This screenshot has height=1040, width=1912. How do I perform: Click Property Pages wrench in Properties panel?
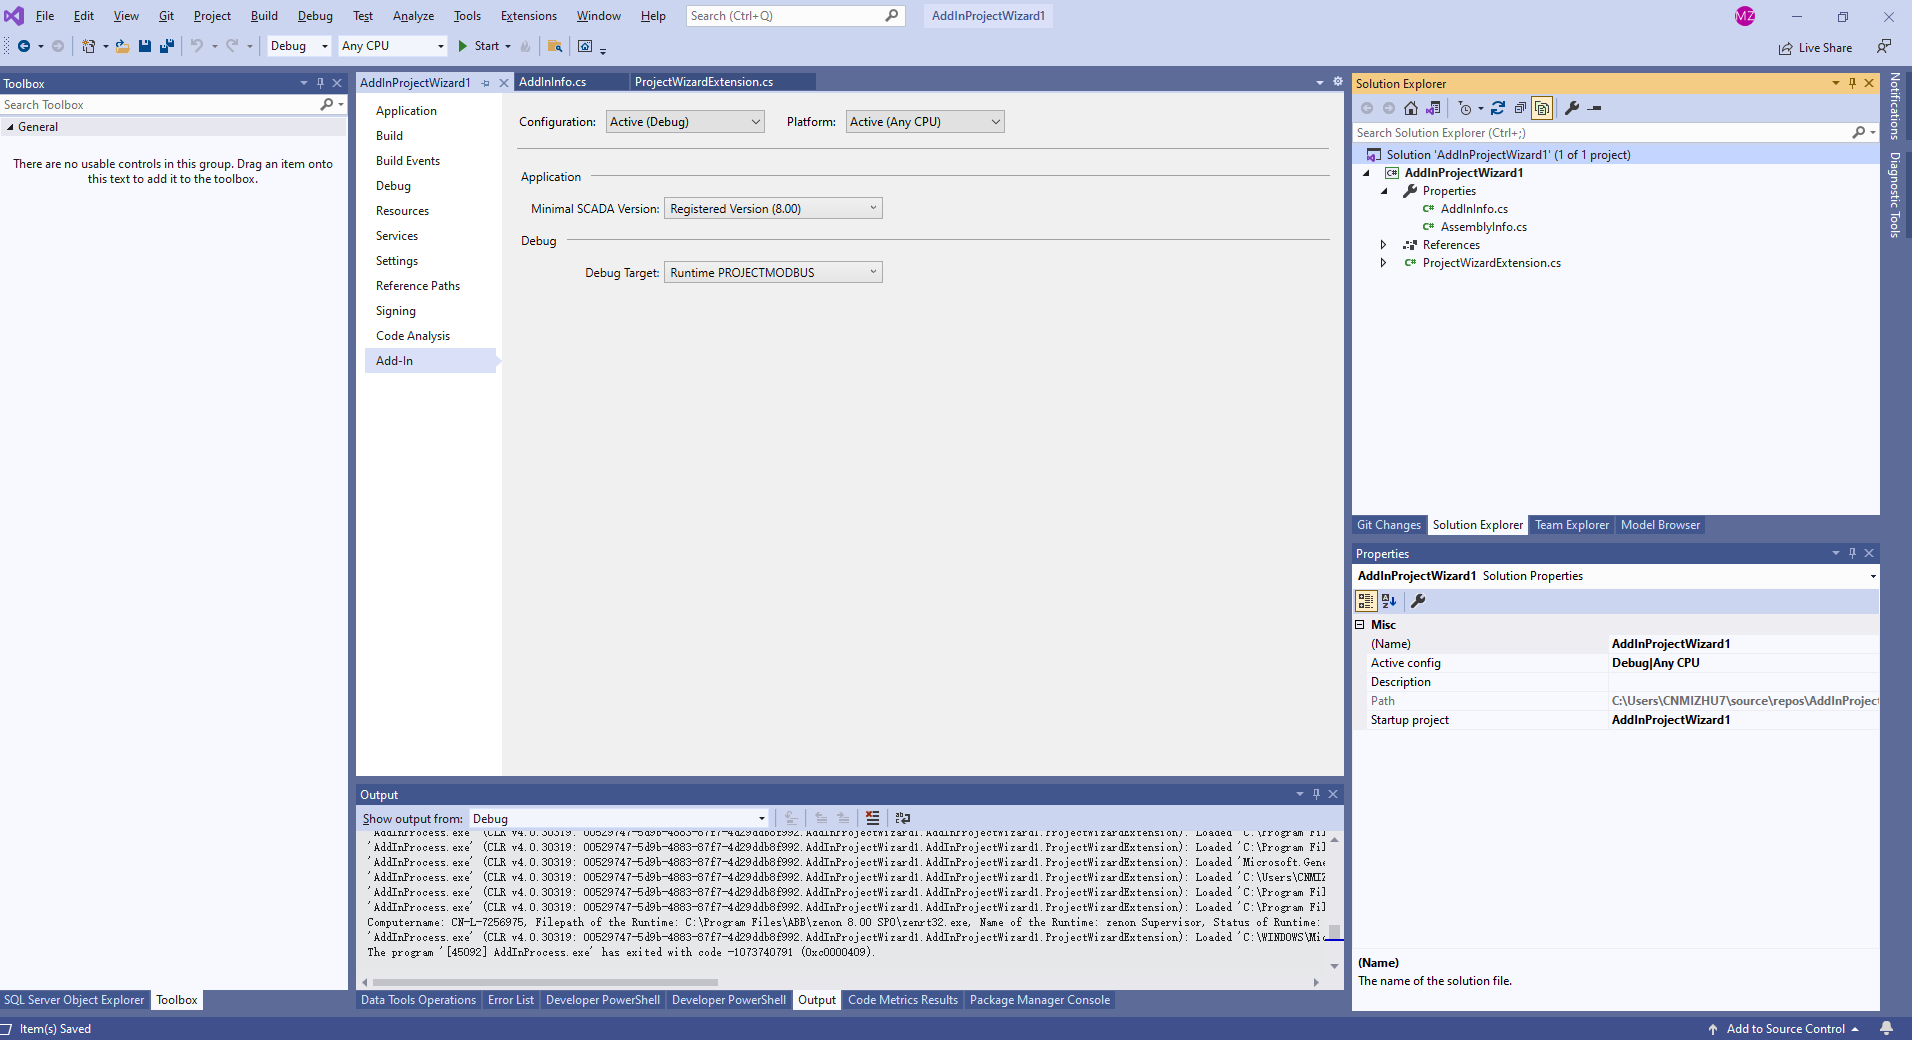1418,601
